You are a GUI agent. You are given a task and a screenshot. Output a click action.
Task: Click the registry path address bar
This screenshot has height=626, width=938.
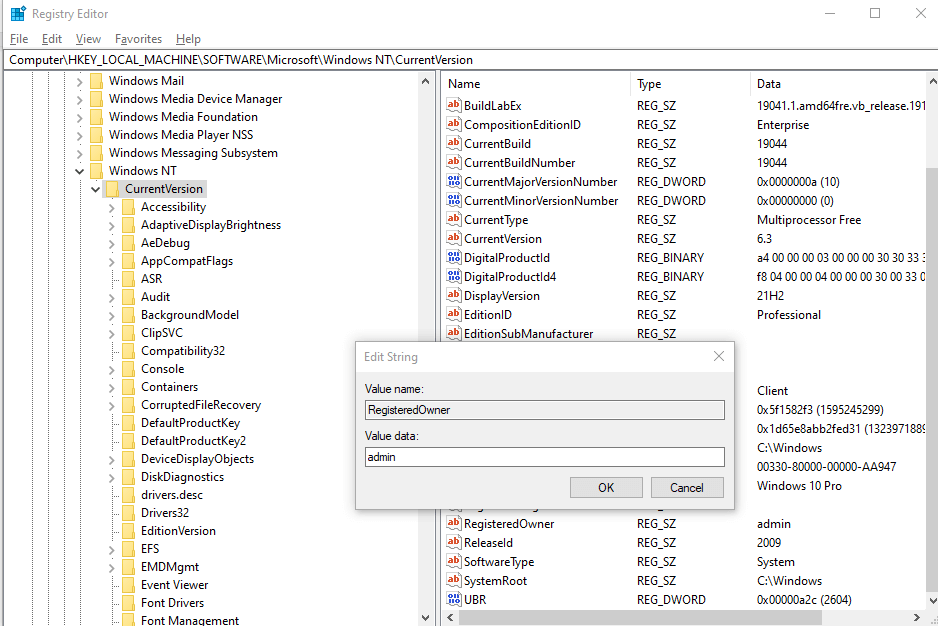[469, 60]
